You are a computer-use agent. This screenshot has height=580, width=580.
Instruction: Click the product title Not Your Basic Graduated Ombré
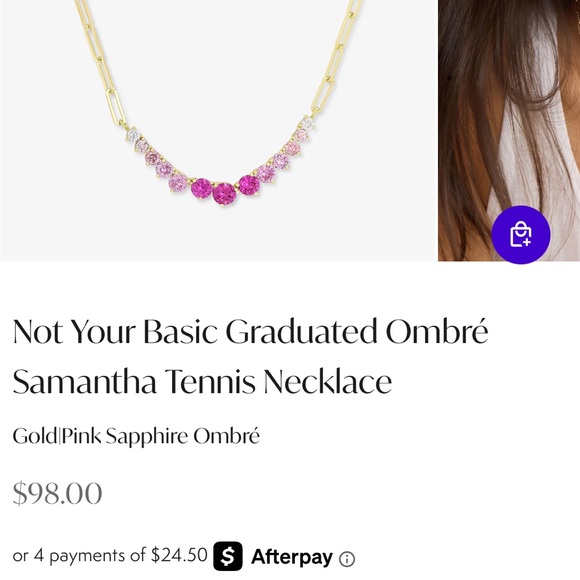tap(250, 331)
